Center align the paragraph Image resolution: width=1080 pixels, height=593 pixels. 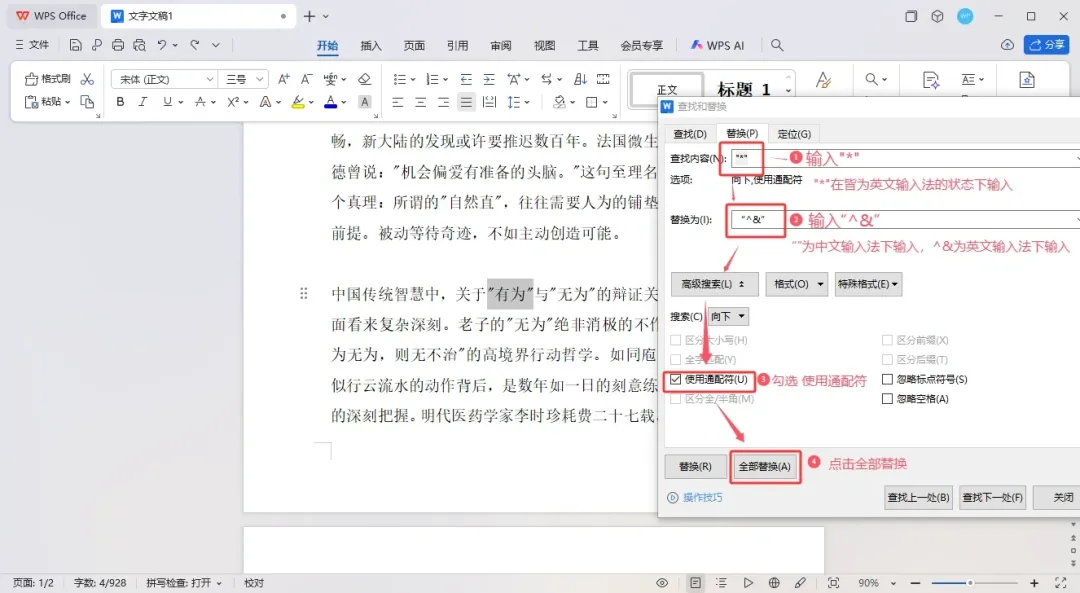[420, 103]
